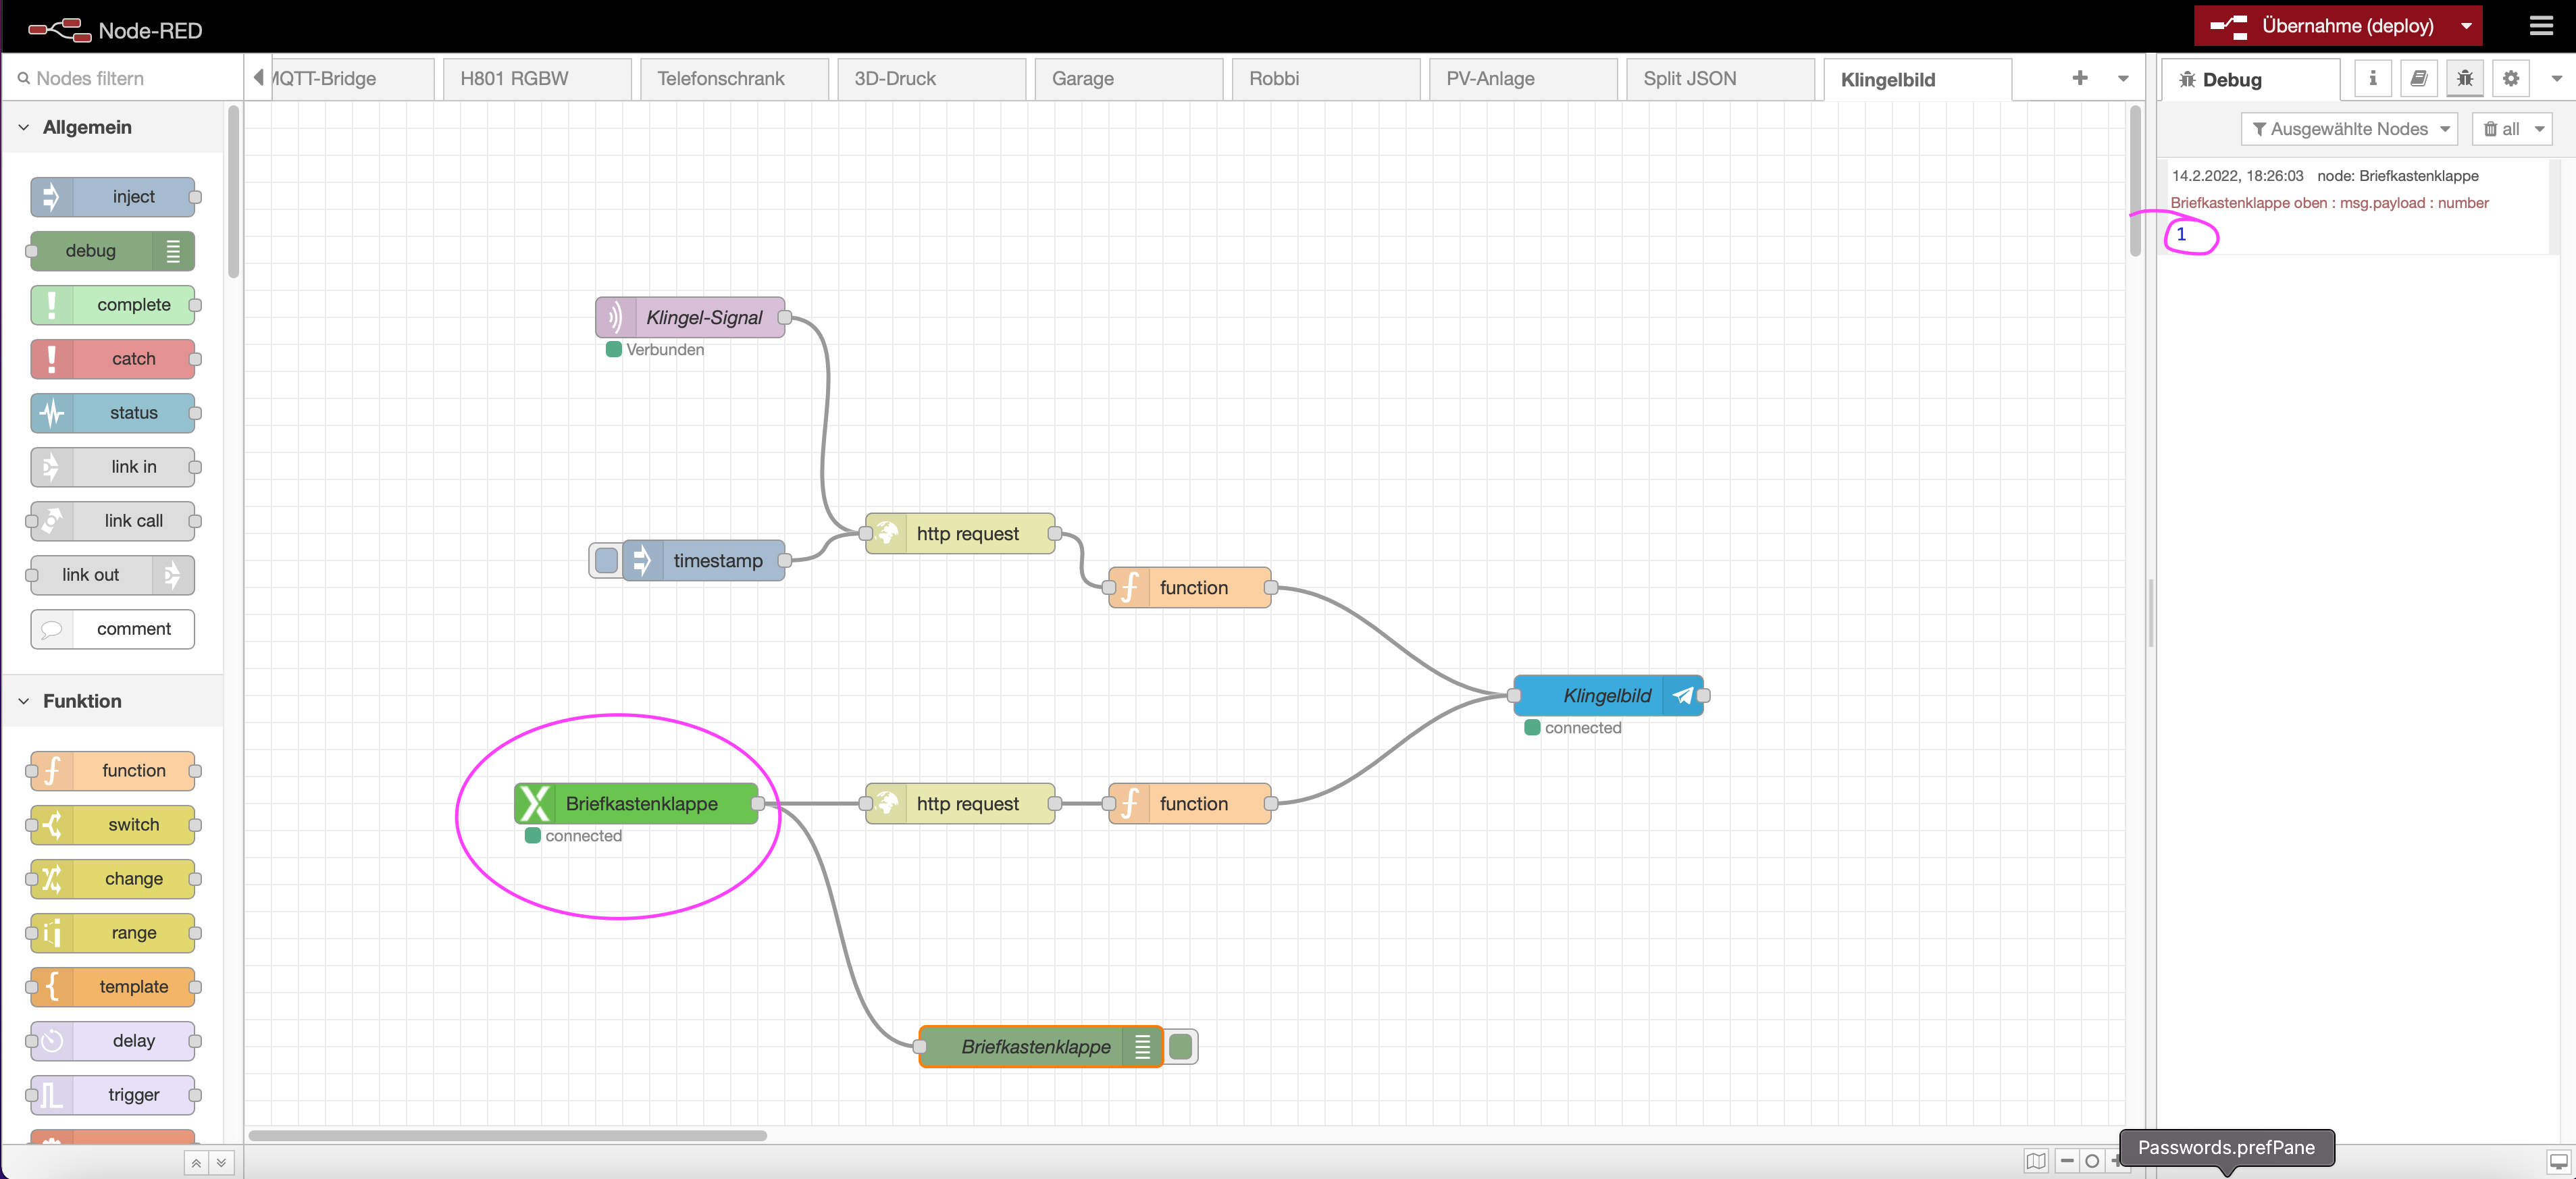Open the Ausgewählte Nodes filter dropdown
2576x1179 pixels.
click(2349, 129)
